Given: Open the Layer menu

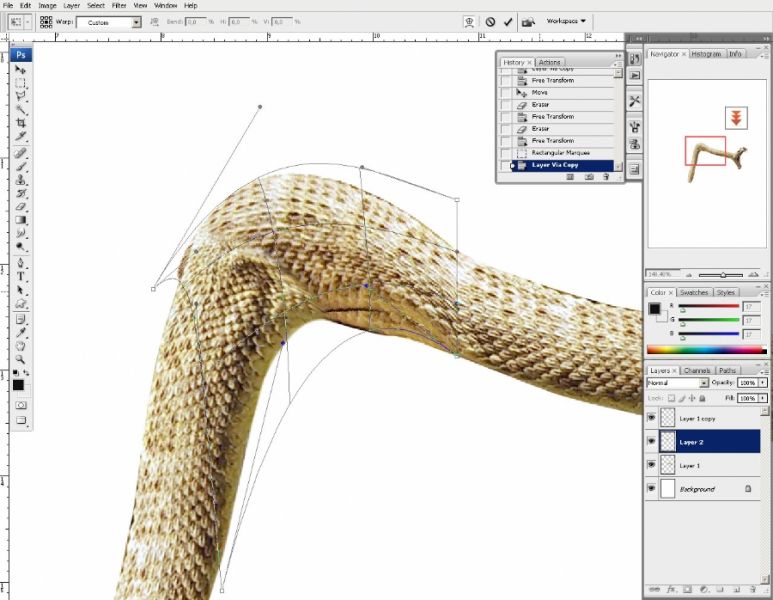Looking at the screenshot, I should coord(71,5).
